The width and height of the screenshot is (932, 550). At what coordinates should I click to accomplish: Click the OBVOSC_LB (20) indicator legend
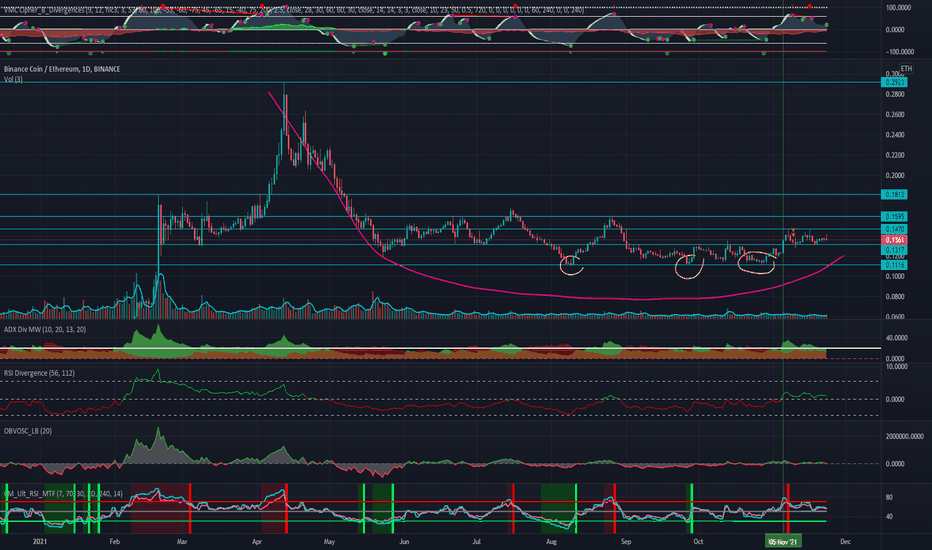[28, 430]
